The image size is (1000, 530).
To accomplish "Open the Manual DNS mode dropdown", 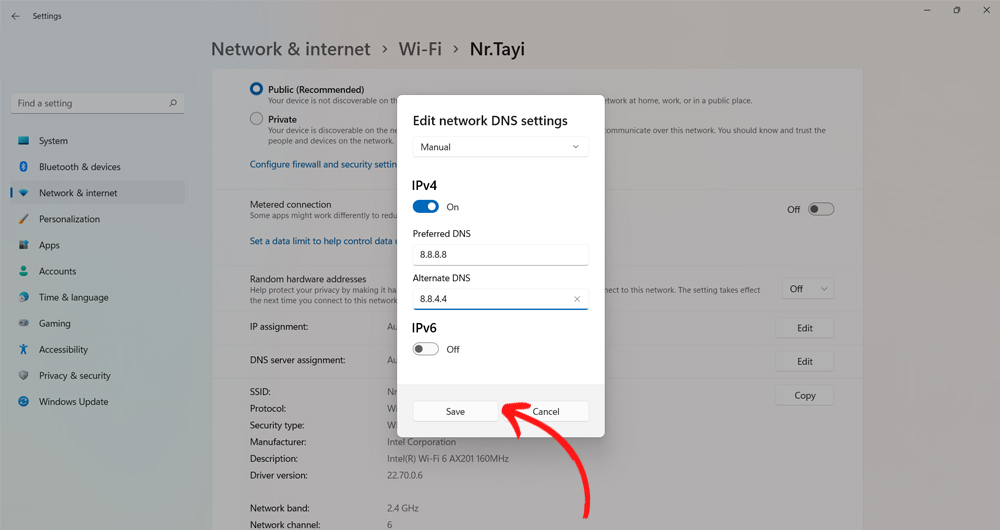I will tap(500, 147).
